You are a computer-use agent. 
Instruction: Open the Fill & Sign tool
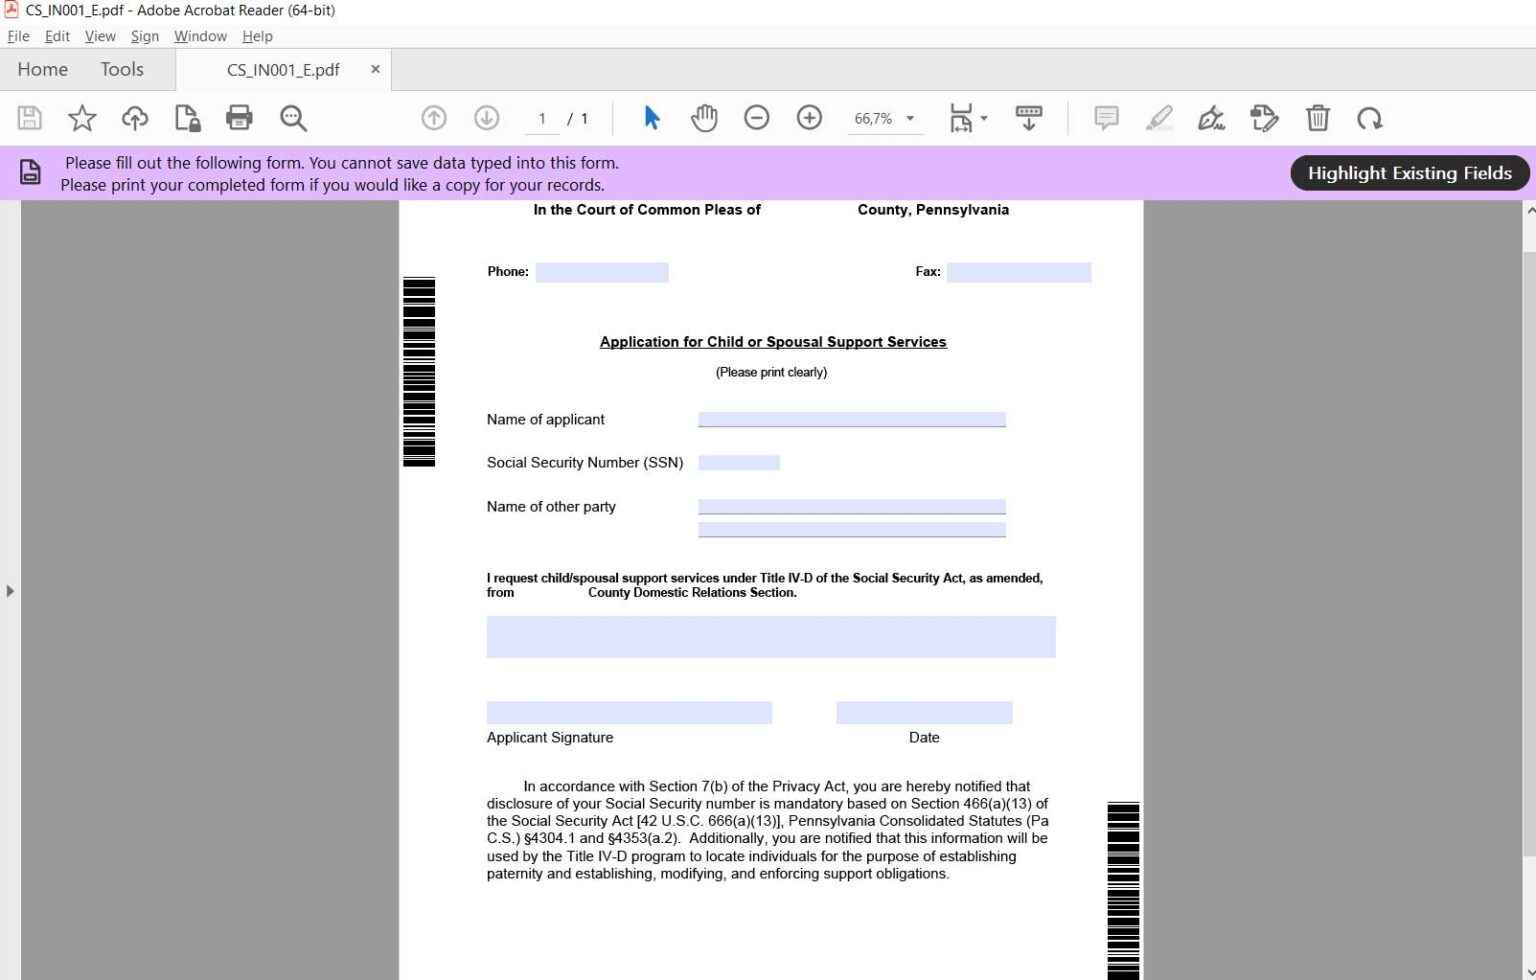point(1211,118)
